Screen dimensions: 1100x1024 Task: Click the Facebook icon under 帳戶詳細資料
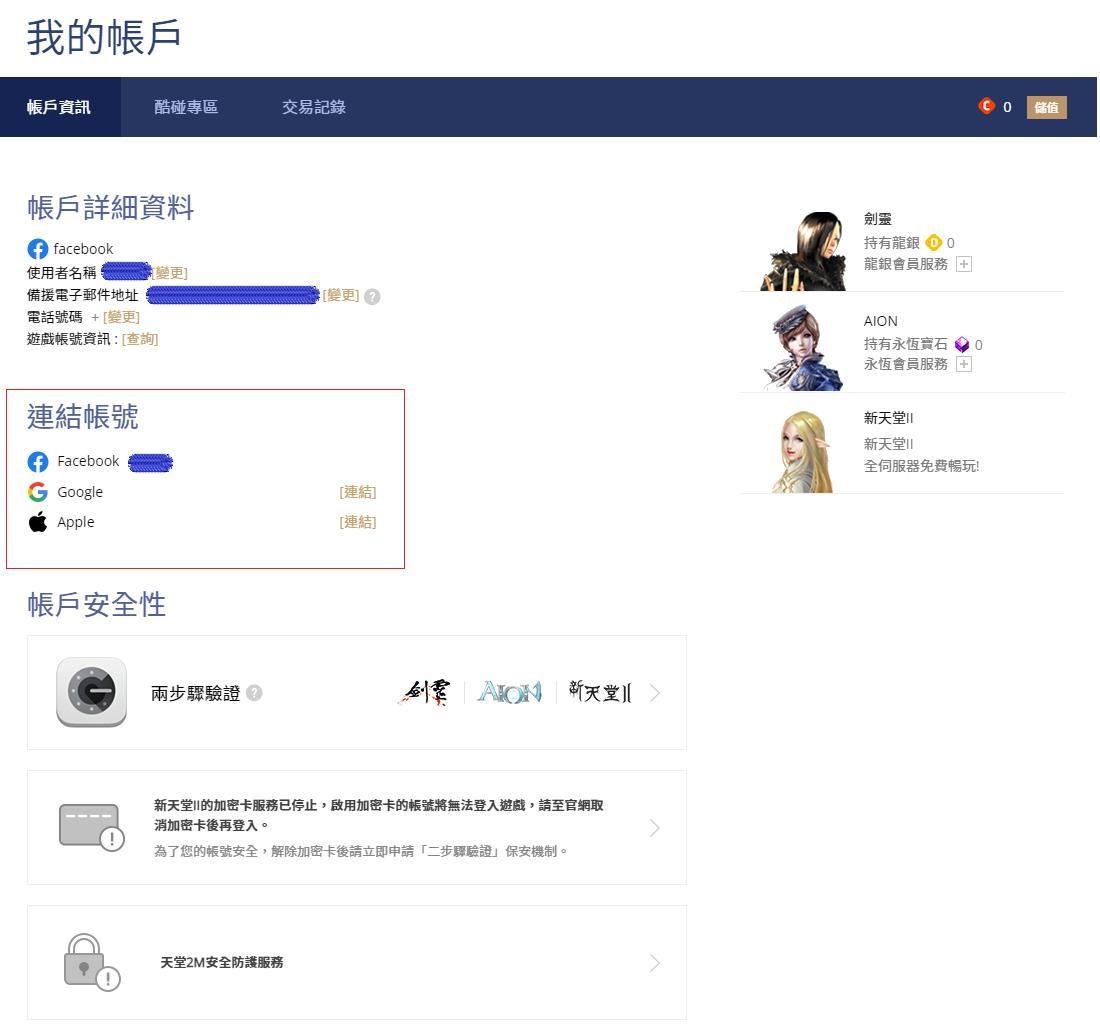click(x=38, y=248)
